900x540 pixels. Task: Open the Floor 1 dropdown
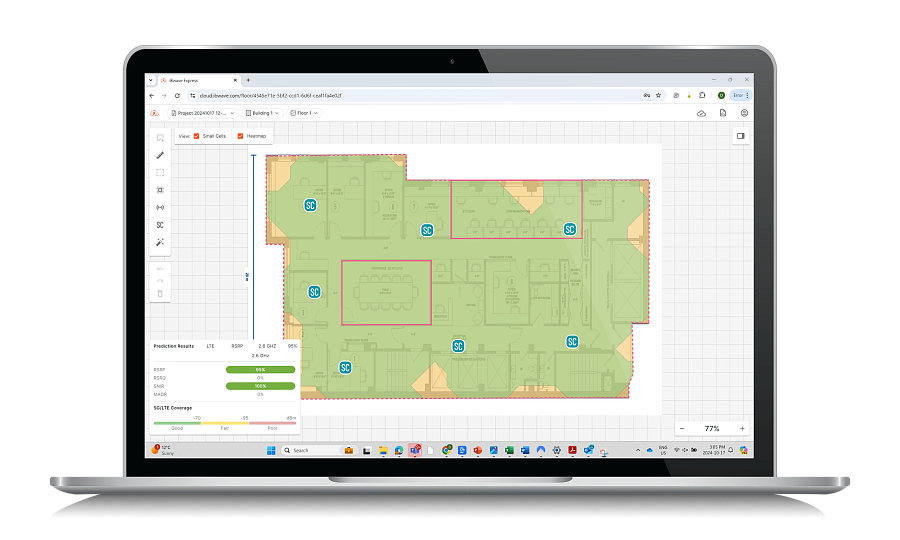tap(304, 113)
